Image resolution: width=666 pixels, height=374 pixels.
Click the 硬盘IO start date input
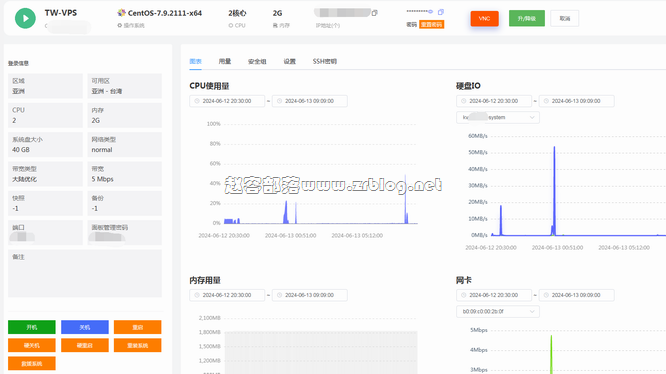tap(494, 101)
